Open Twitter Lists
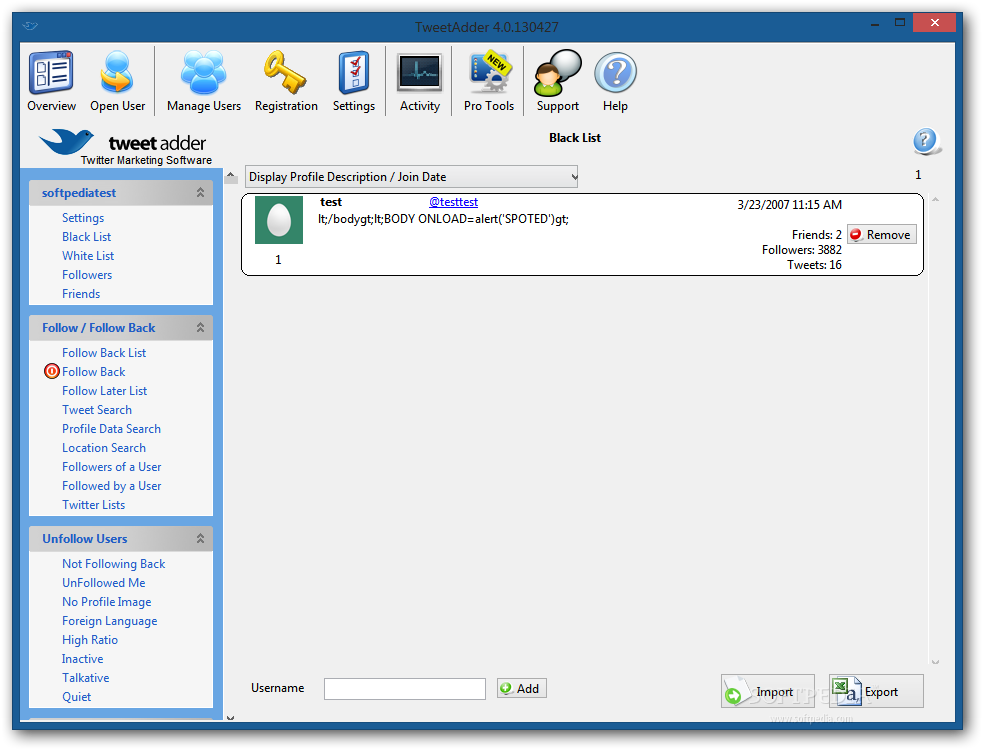This screenshot has width=983, height=750. (93, 505)
